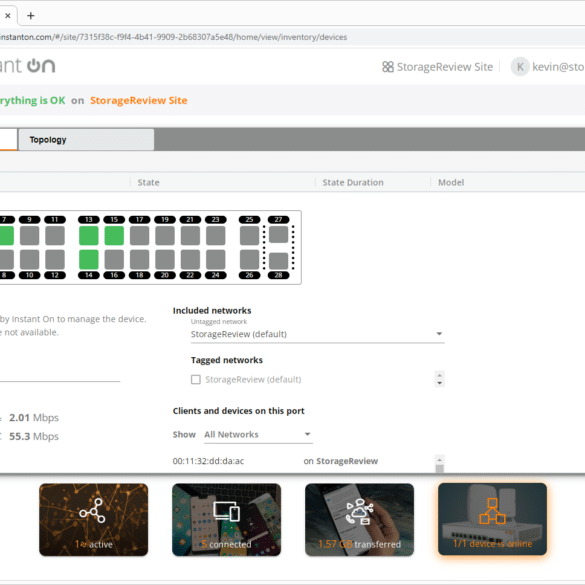
Task: Select switch port 19
Action: point(165,235)
